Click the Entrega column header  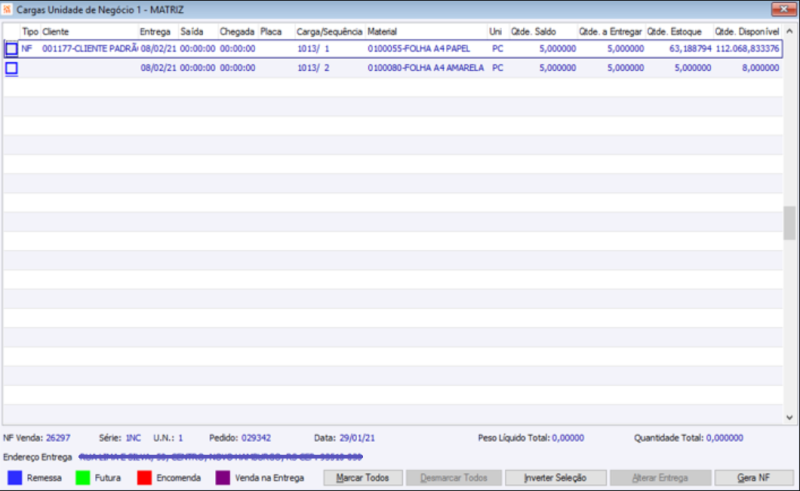pos(158,32)
